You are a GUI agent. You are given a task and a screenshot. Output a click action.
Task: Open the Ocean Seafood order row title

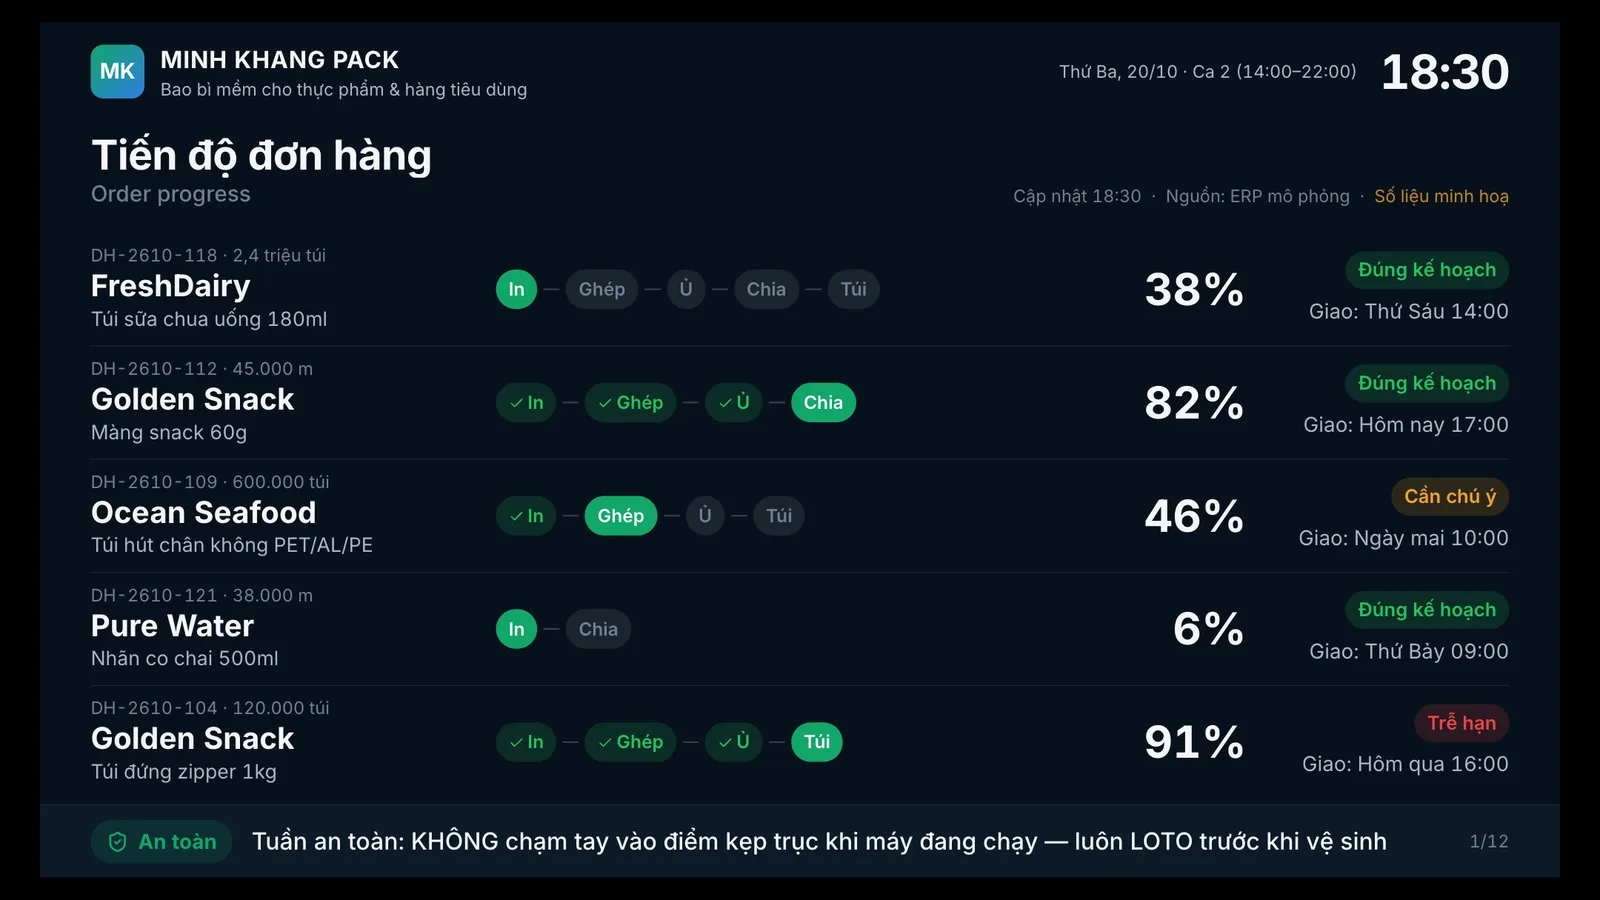(203, 512)
